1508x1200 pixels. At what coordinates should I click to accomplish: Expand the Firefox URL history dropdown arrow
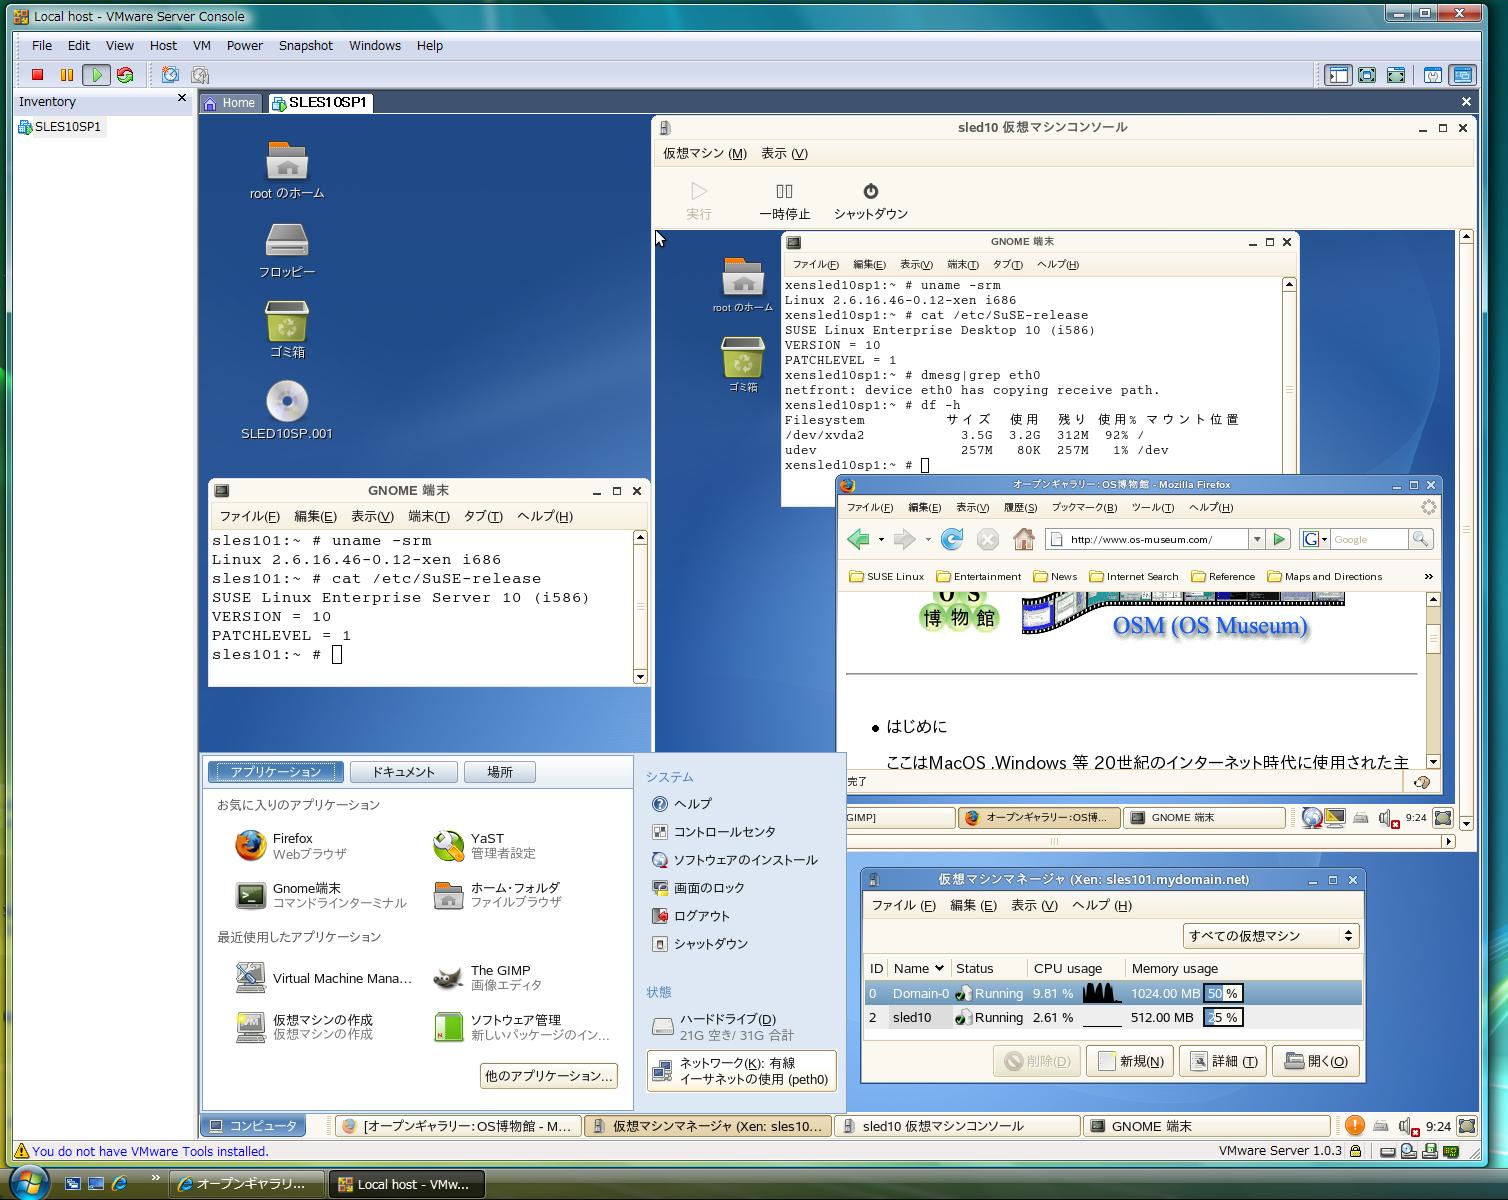coord(1256,539)
